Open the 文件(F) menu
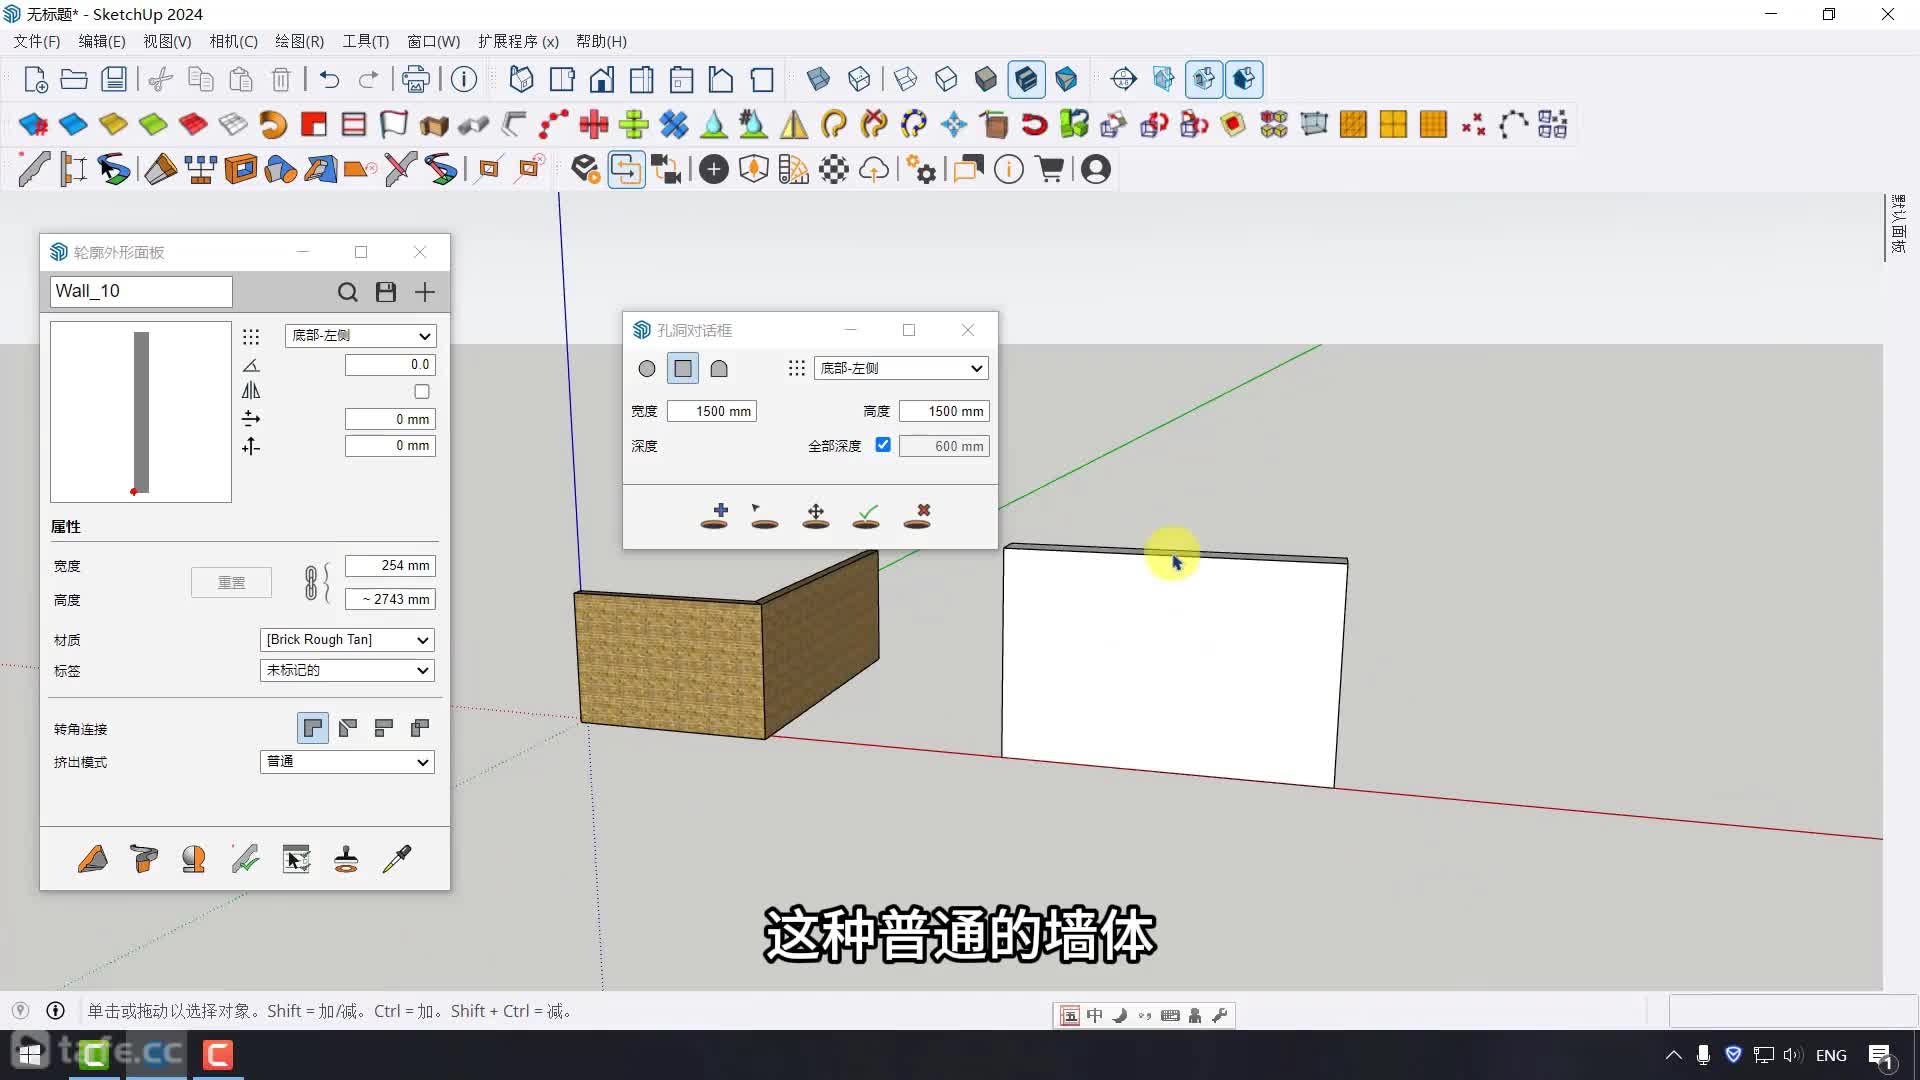Viewport: 1920px width, 1080px height. coord(37,42)
